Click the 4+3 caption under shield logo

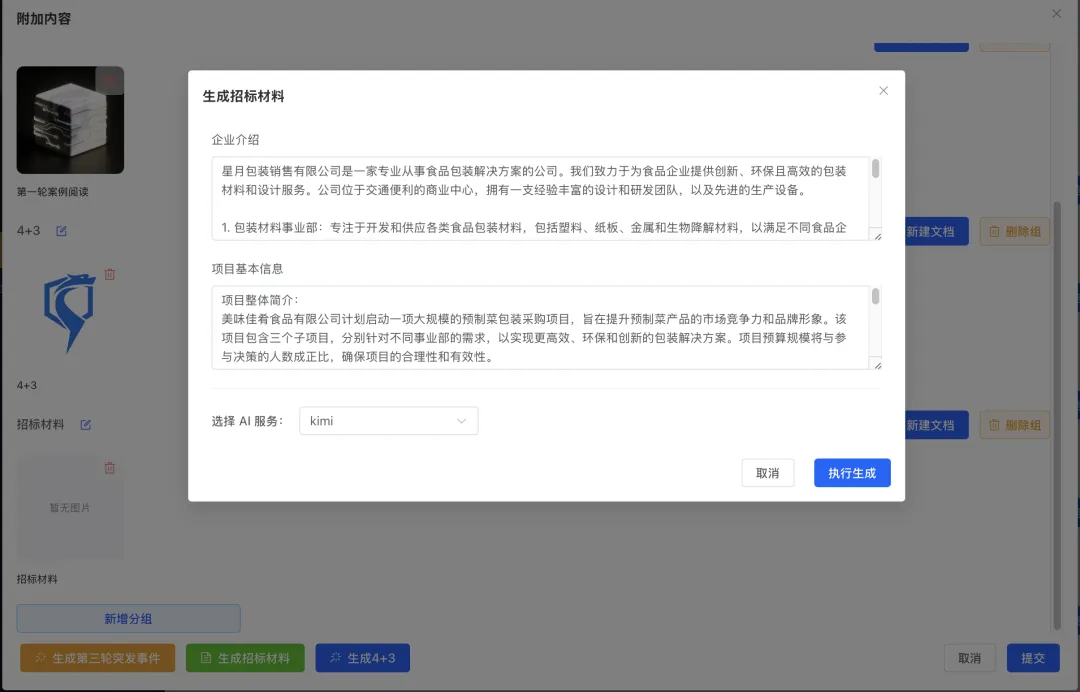27,385
